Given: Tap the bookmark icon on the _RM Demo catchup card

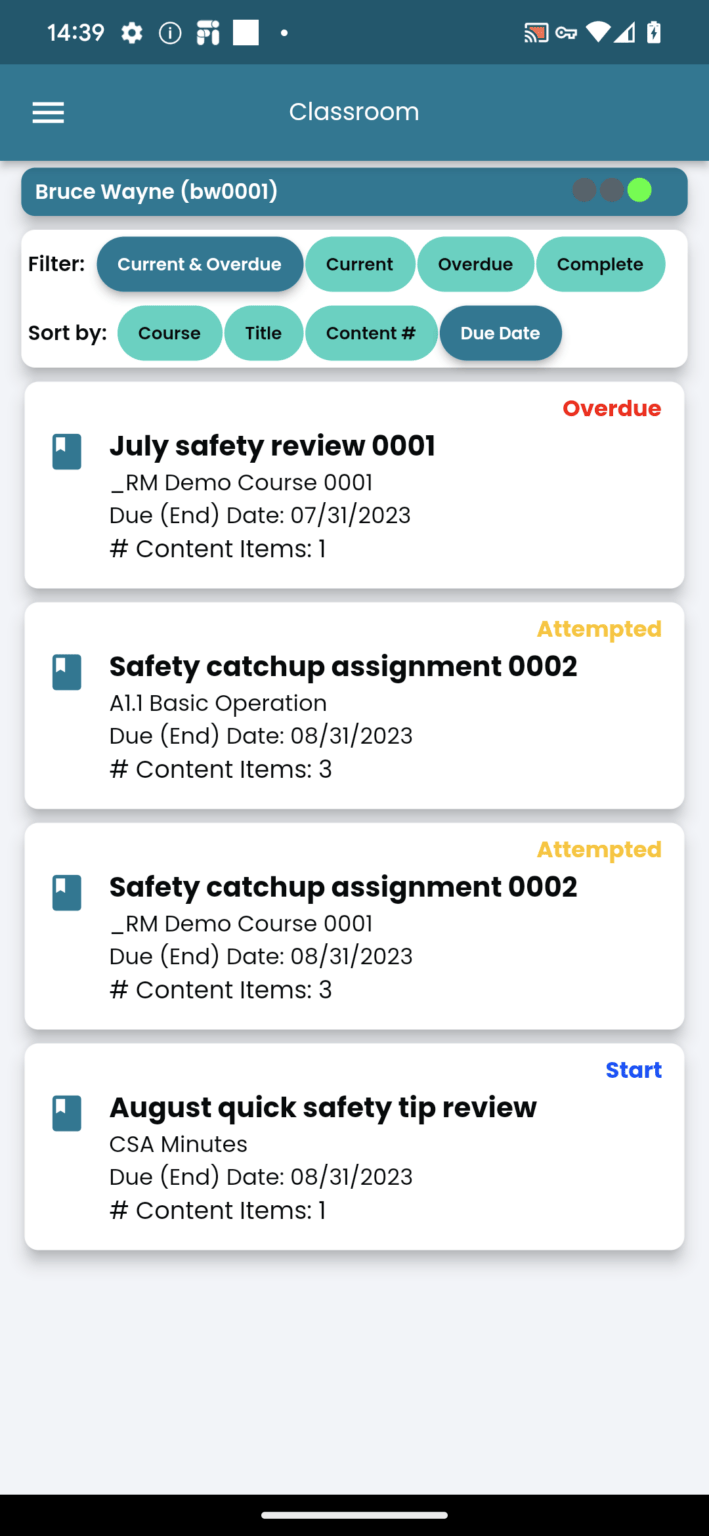Looking at the screenshot, I should tap(66, 892).
